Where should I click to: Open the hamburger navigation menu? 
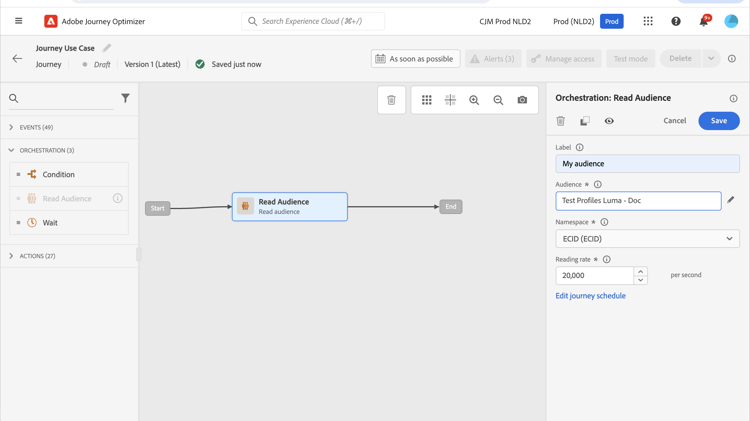[x=19, y=21]
